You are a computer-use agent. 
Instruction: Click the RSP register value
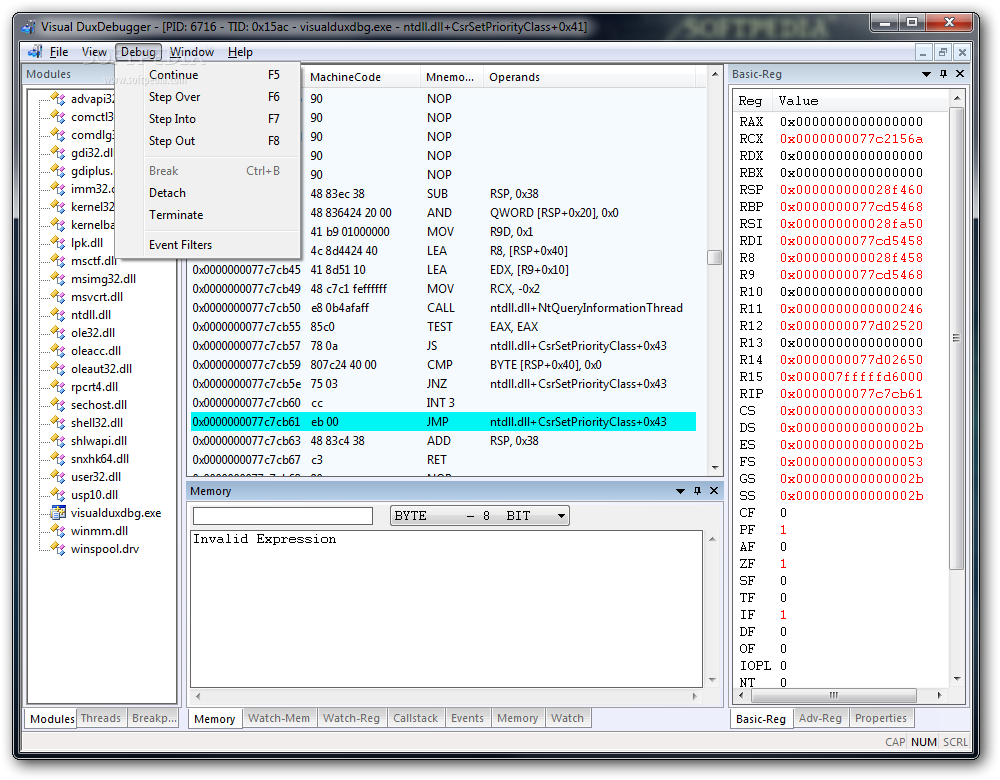click(x=851, y=189)
